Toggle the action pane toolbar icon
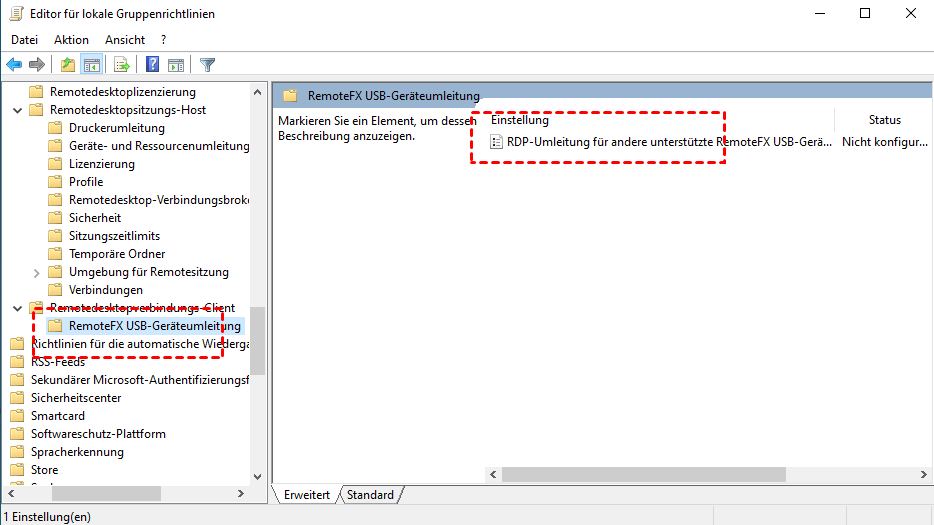 pos(176,64)
